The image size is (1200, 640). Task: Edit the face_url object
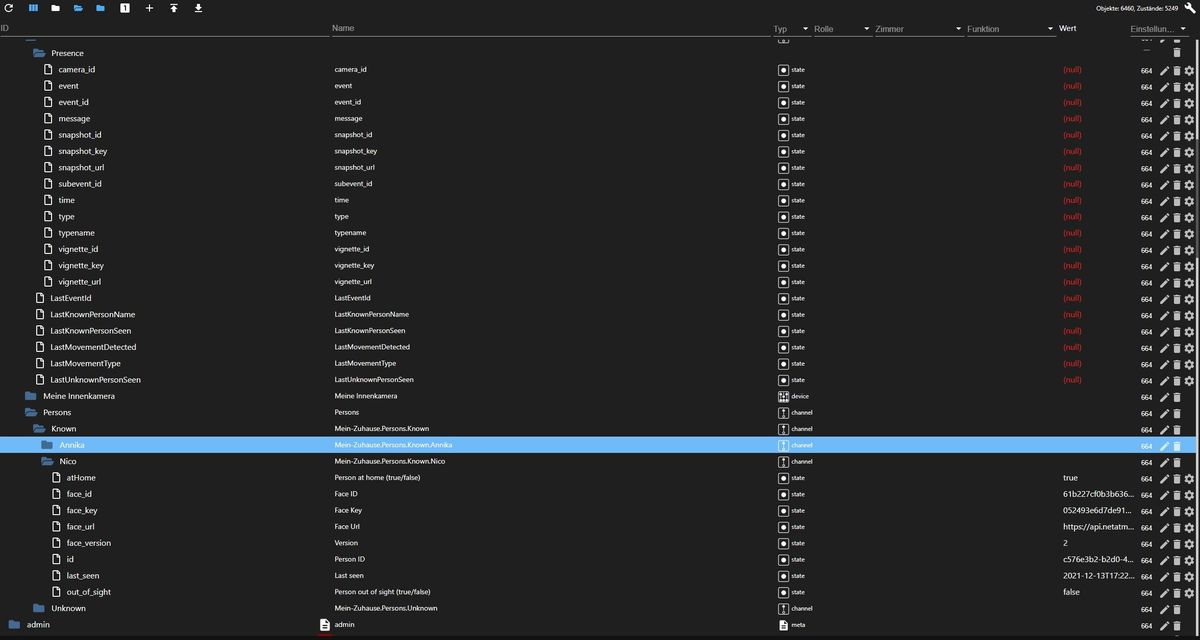pyautogui.click(x=1164, y=528)
